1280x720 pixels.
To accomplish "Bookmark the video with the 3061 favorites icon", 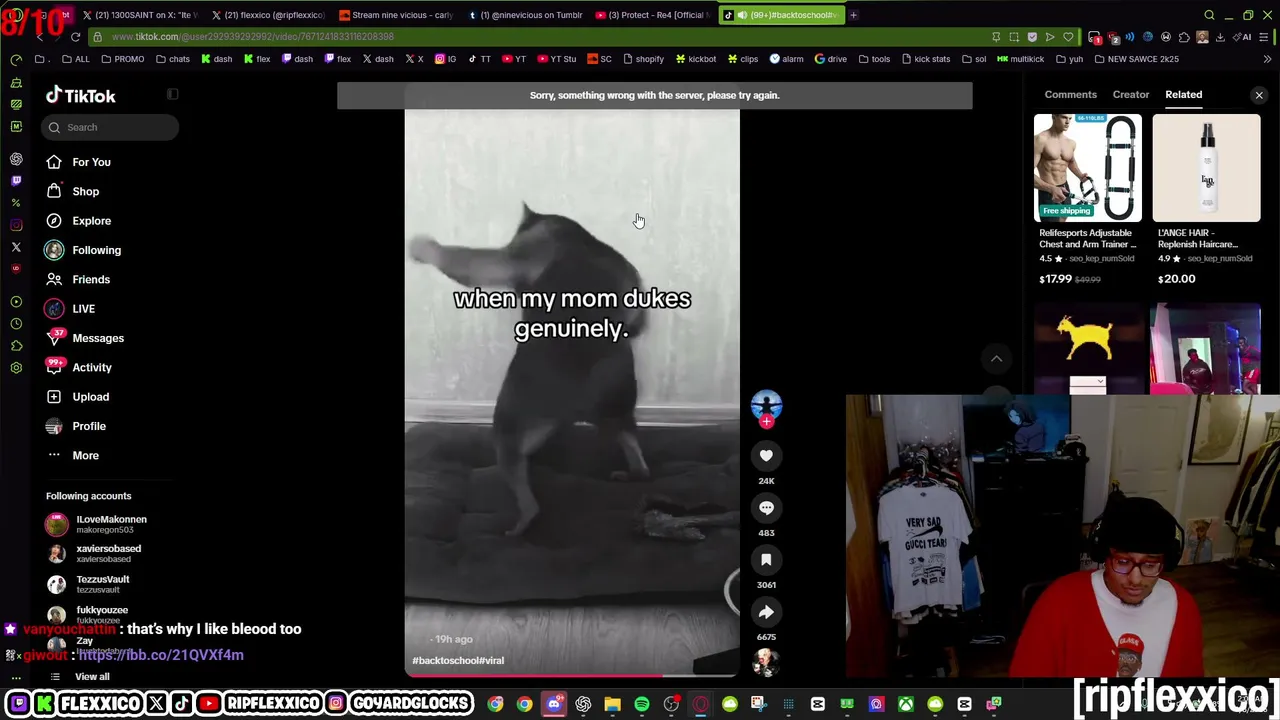I will point(766,560).
